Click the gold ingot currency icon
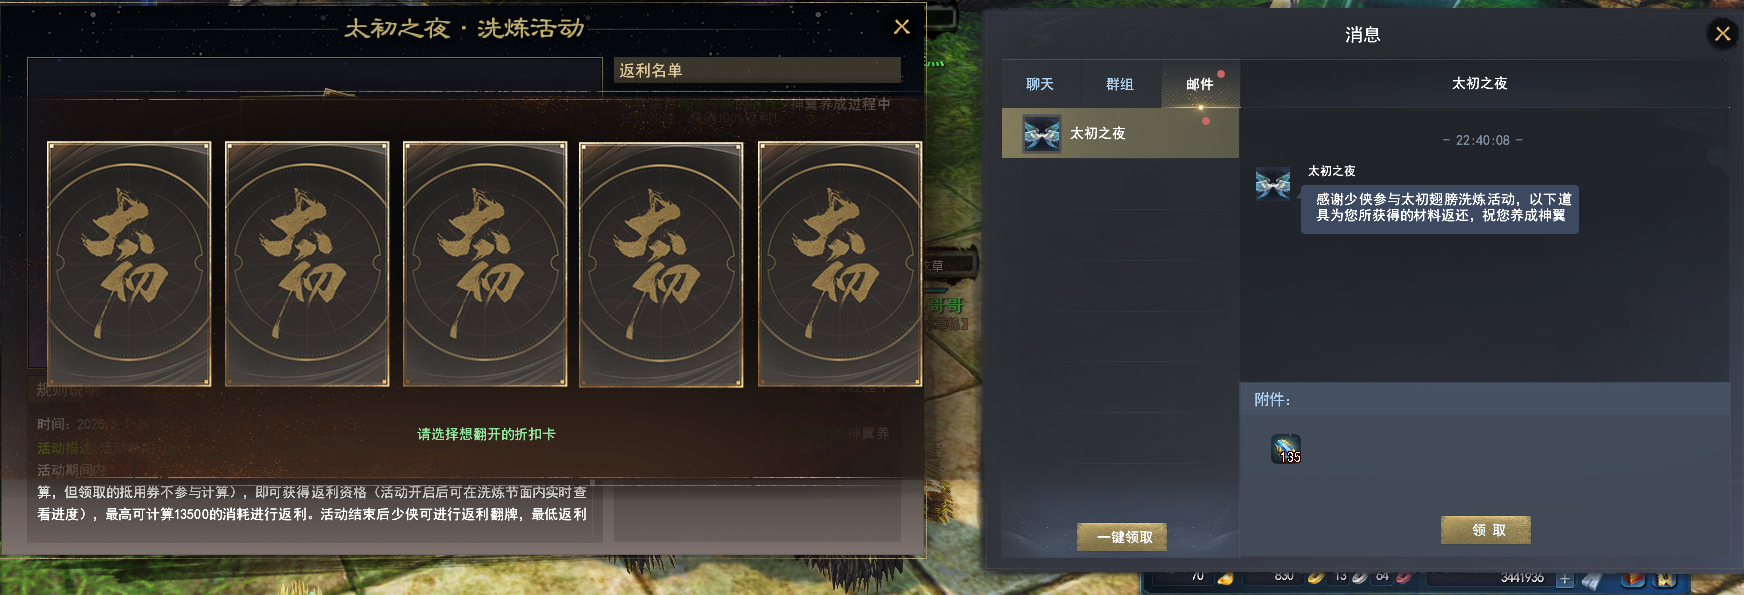 1225,578
